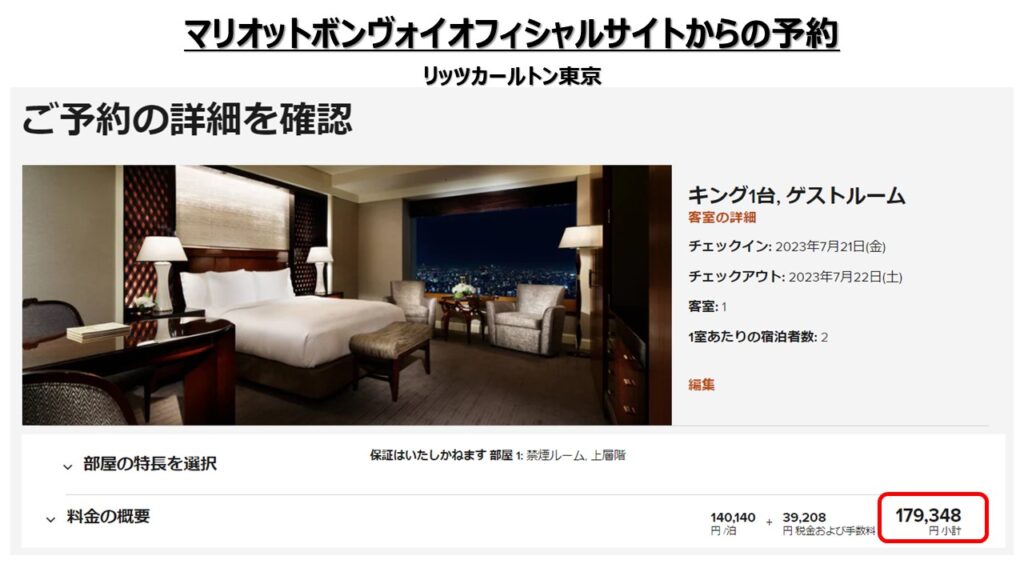The image size is (1024, 576).
Task: Select the room title キング1台, ゲストルーム
Action: coord(797,195)
